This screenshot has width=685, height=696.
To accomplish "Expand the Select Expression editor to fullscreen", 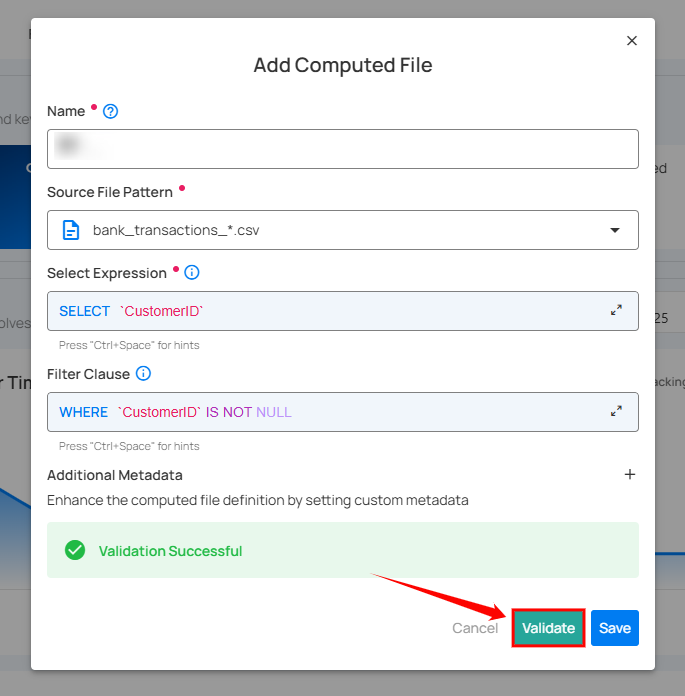I will (x=616, y=311).
